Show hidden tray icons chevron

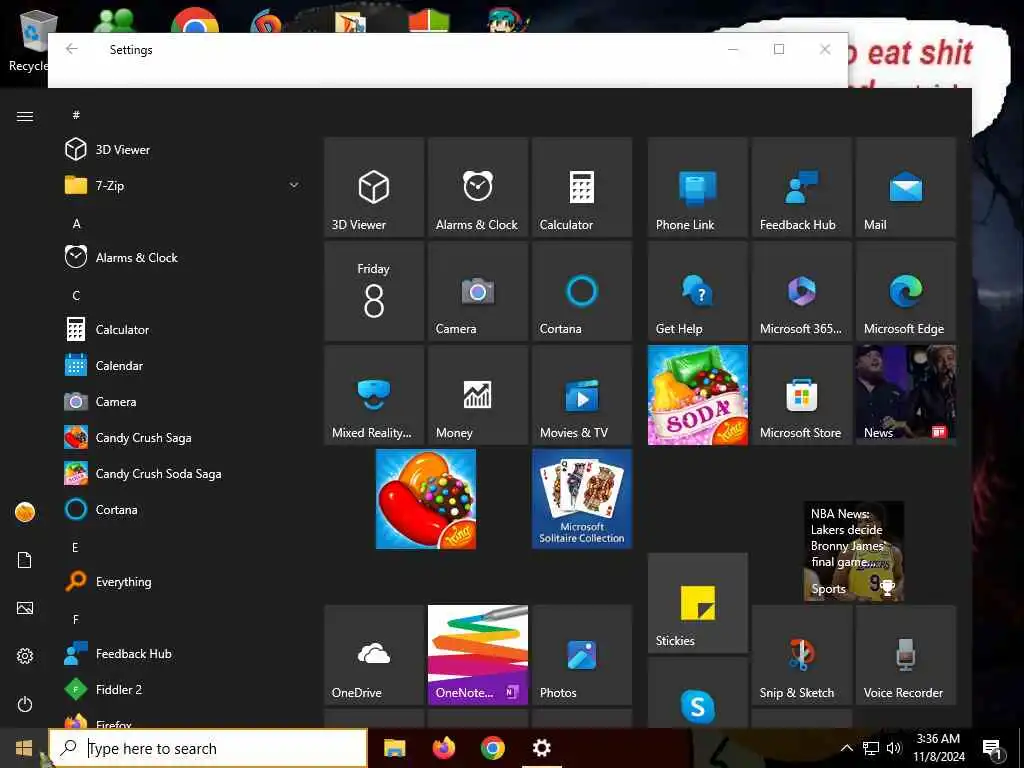pos(846,748)
